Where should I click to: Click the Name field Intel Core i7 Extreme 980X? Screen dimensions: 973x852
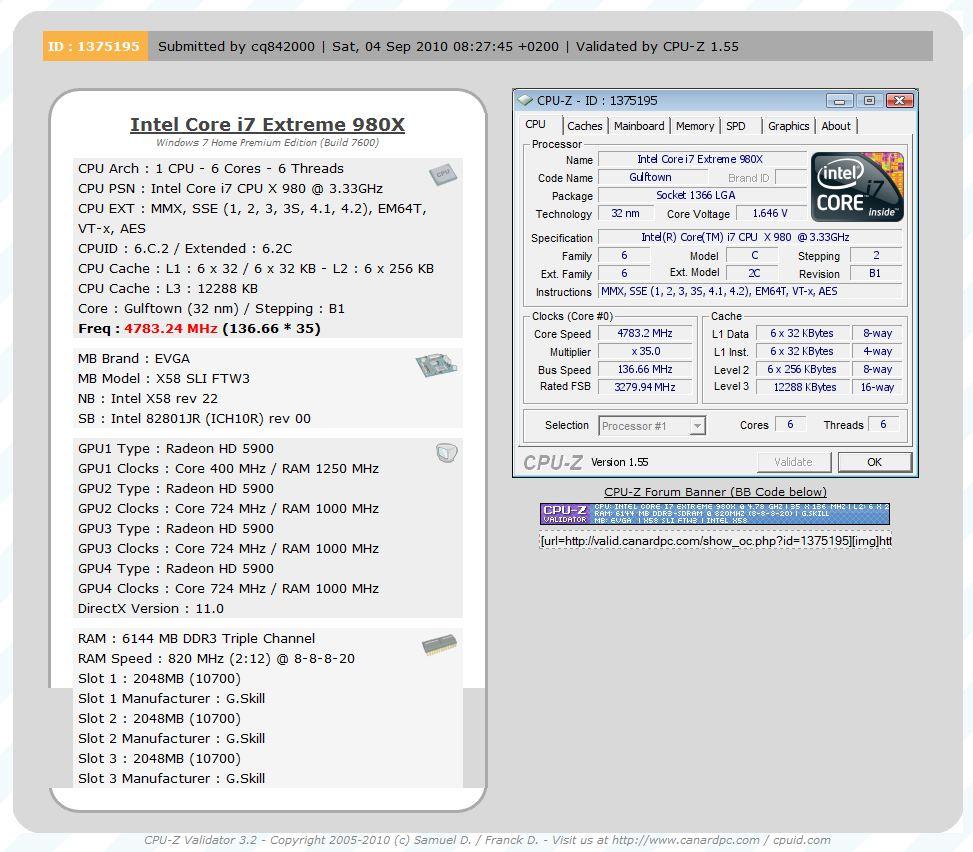(x=702, y=159)
